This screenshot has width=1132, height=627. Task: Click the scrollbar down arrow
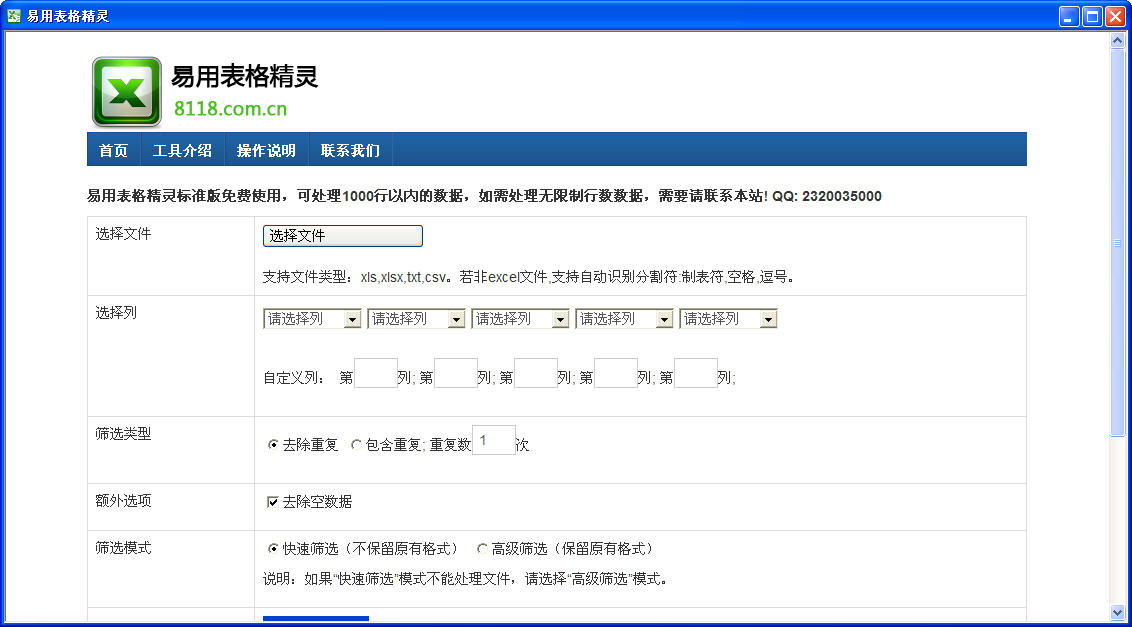coord(1118,611)
